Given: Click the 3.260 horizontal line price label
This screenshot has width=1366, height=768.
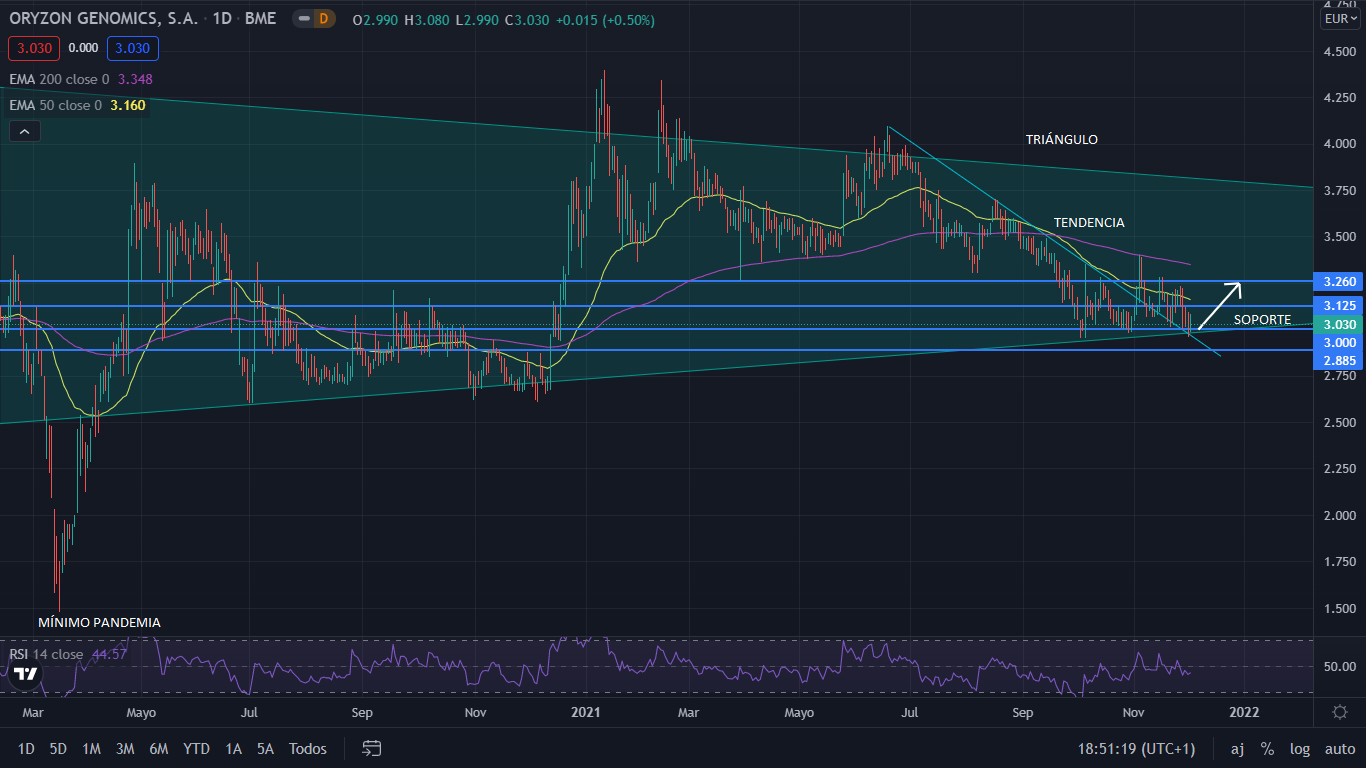Looking at the screenshot, I should (1339, 282).
